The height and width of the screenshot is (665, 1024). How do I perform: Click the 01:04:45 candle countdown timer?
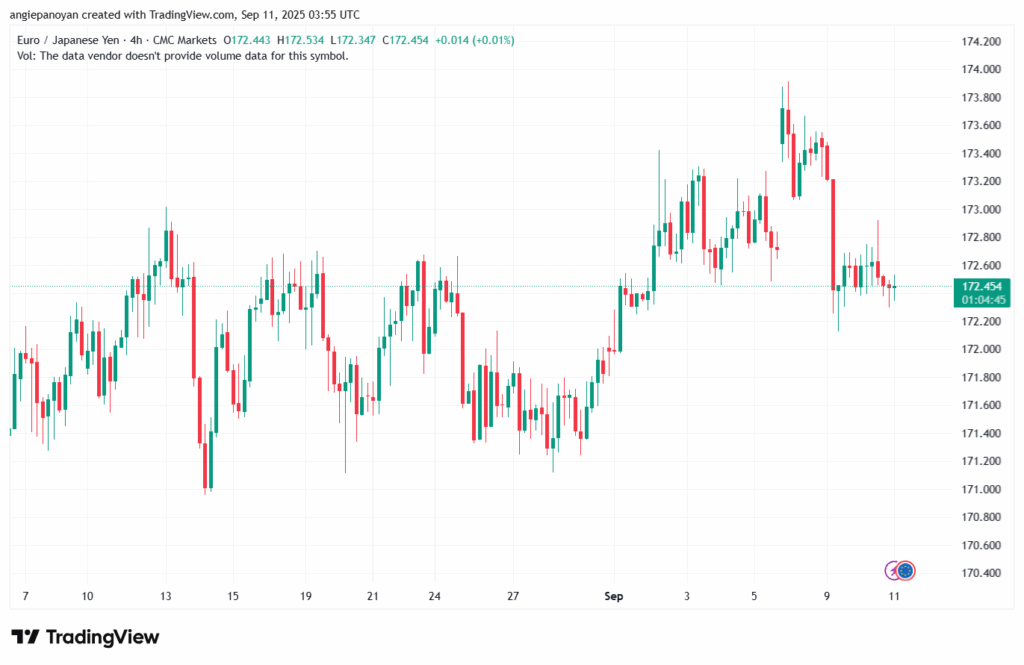984,300
